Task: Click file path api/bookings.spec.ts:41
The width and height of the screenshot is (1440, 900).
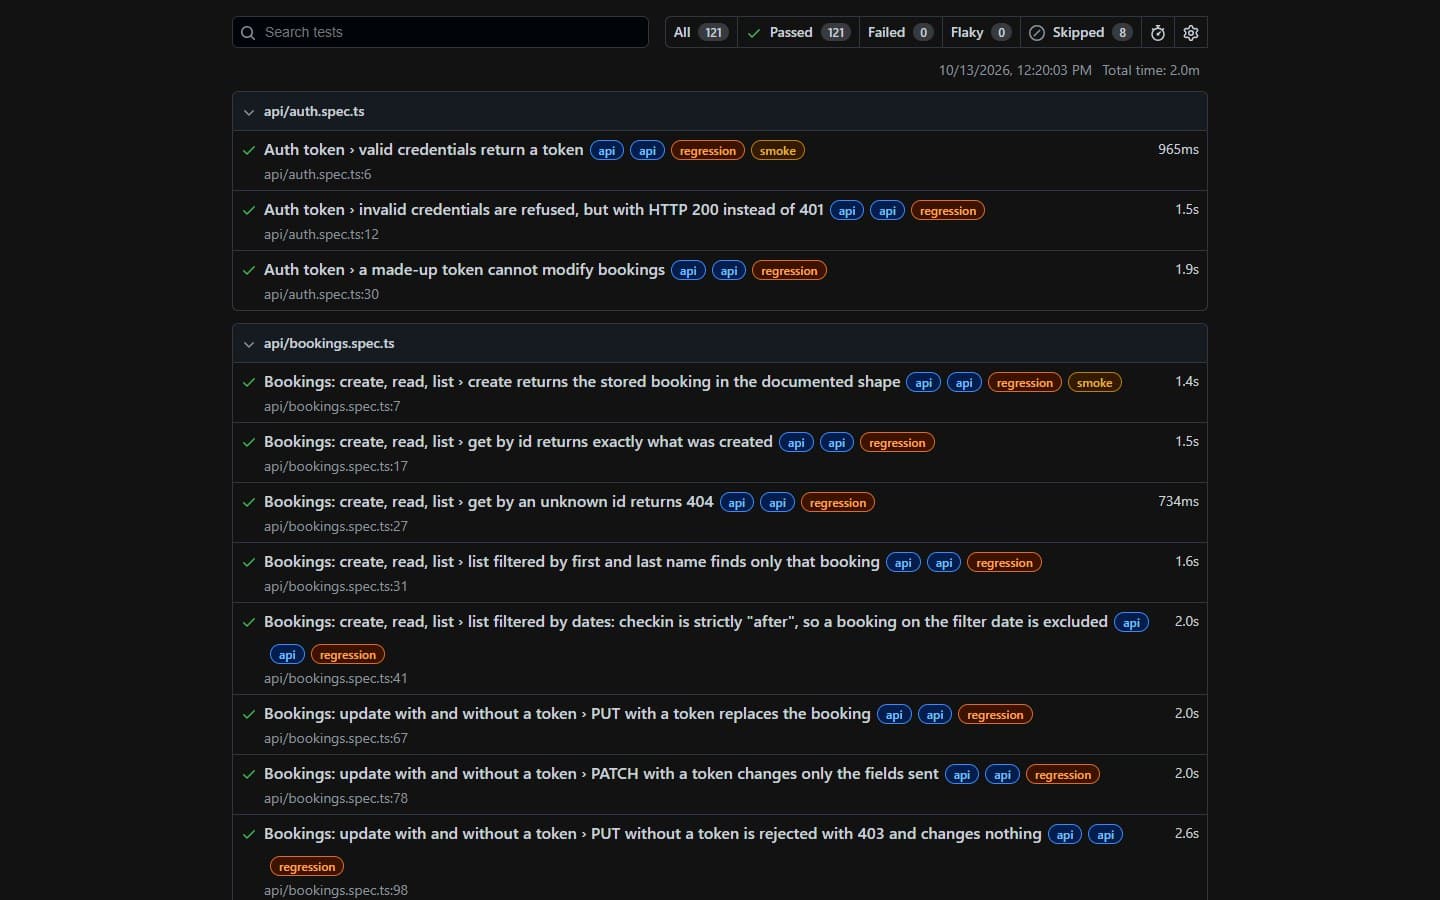Action: pyautogui.click(x=336, y=678)
